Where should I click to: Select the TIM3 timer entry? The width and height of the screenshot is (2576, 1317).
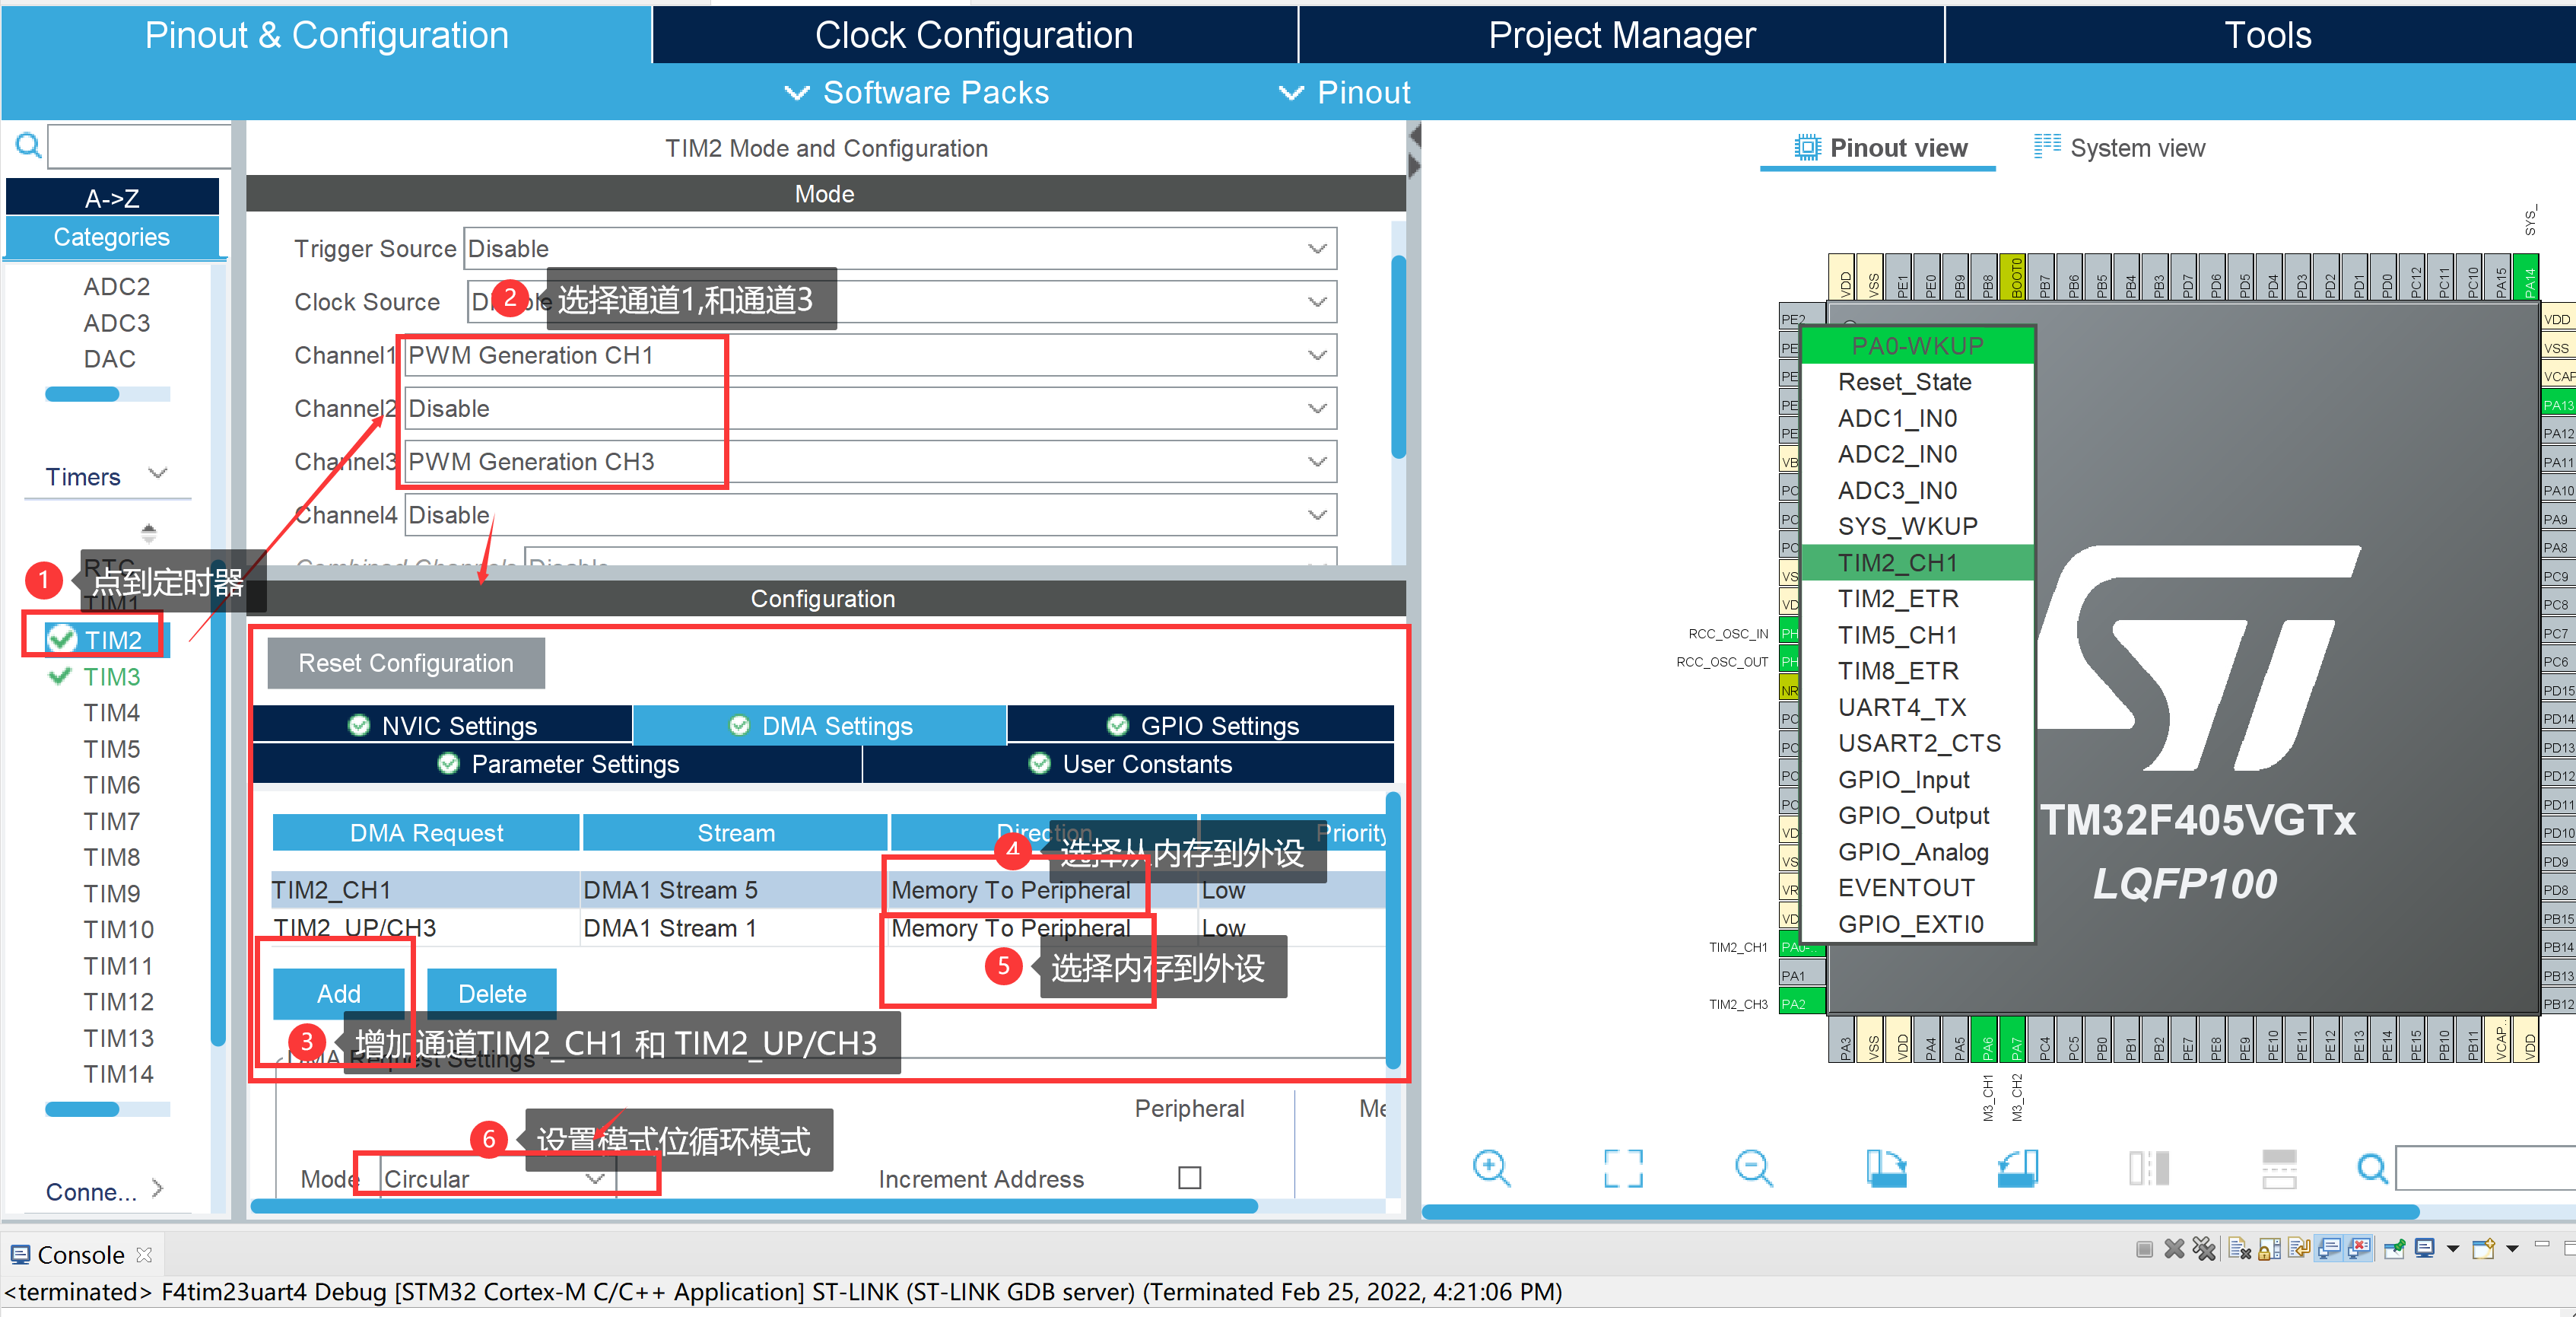pyautogui.click(x=111, y=677)
